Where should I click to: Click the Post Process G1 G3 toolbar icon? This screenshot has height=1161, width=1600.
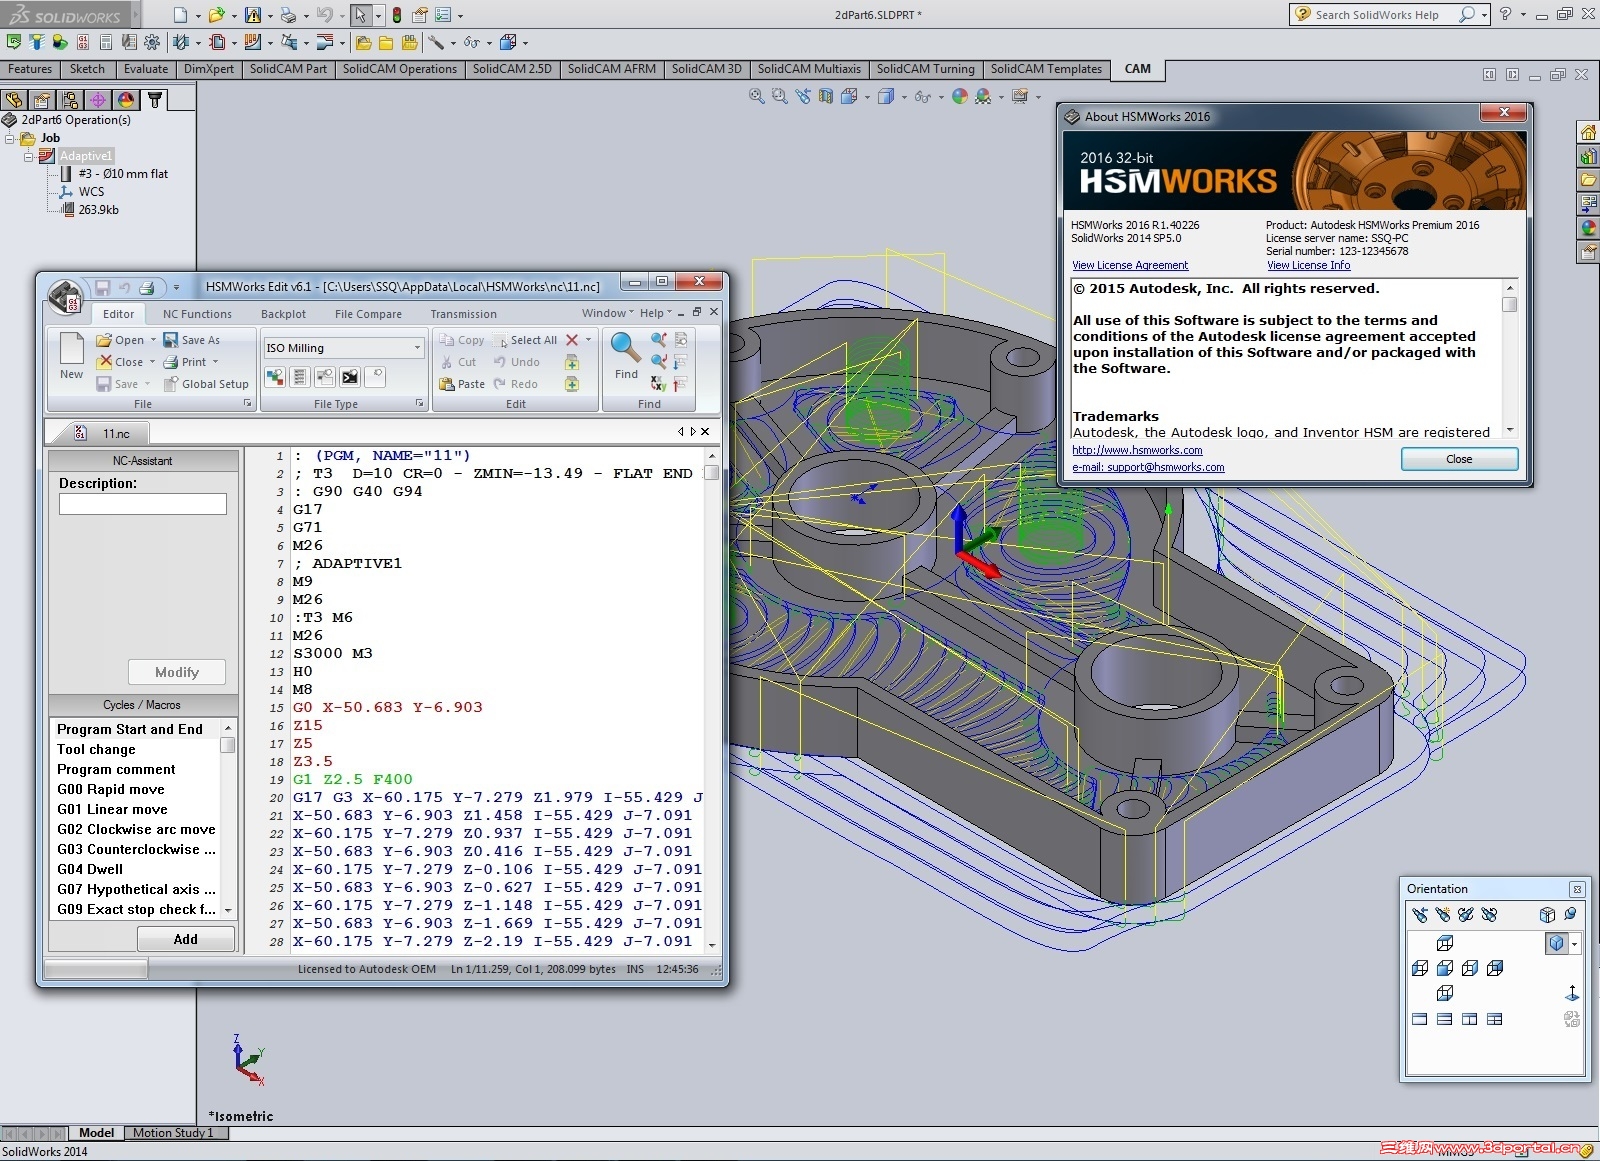(x=83, y=42)
